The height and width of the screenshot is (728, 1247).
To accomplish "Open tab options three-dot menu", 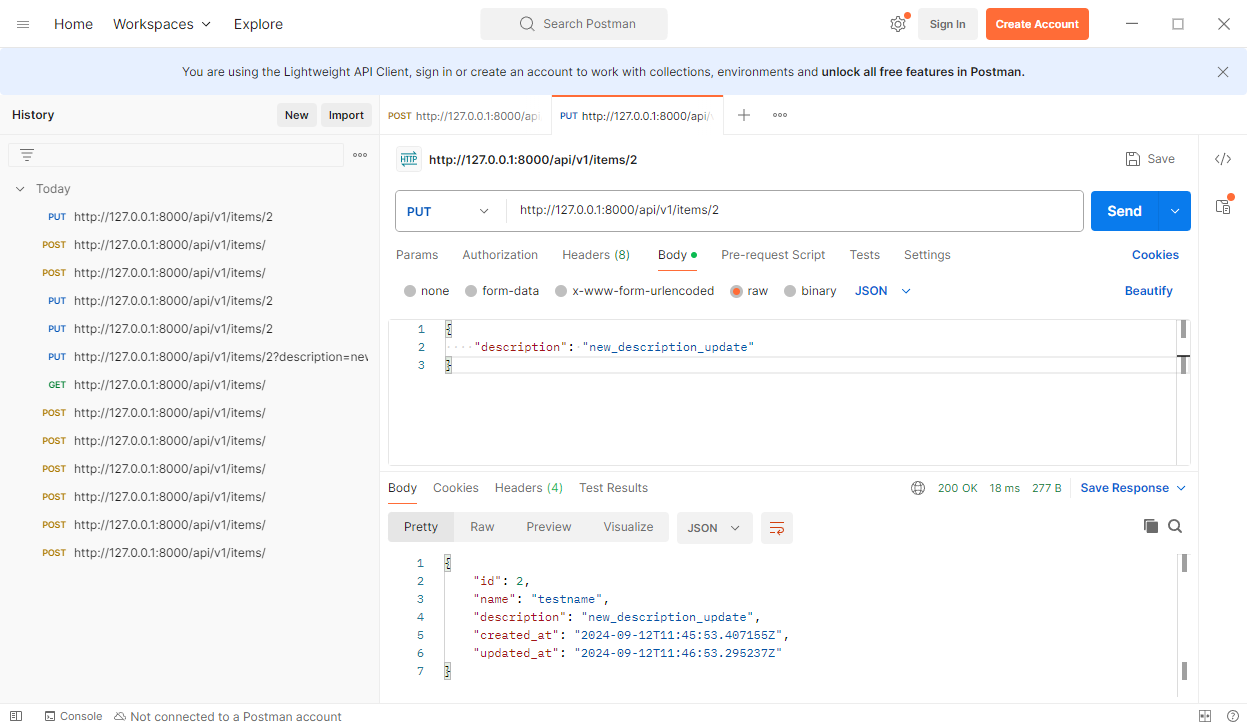I will point(780,115).
